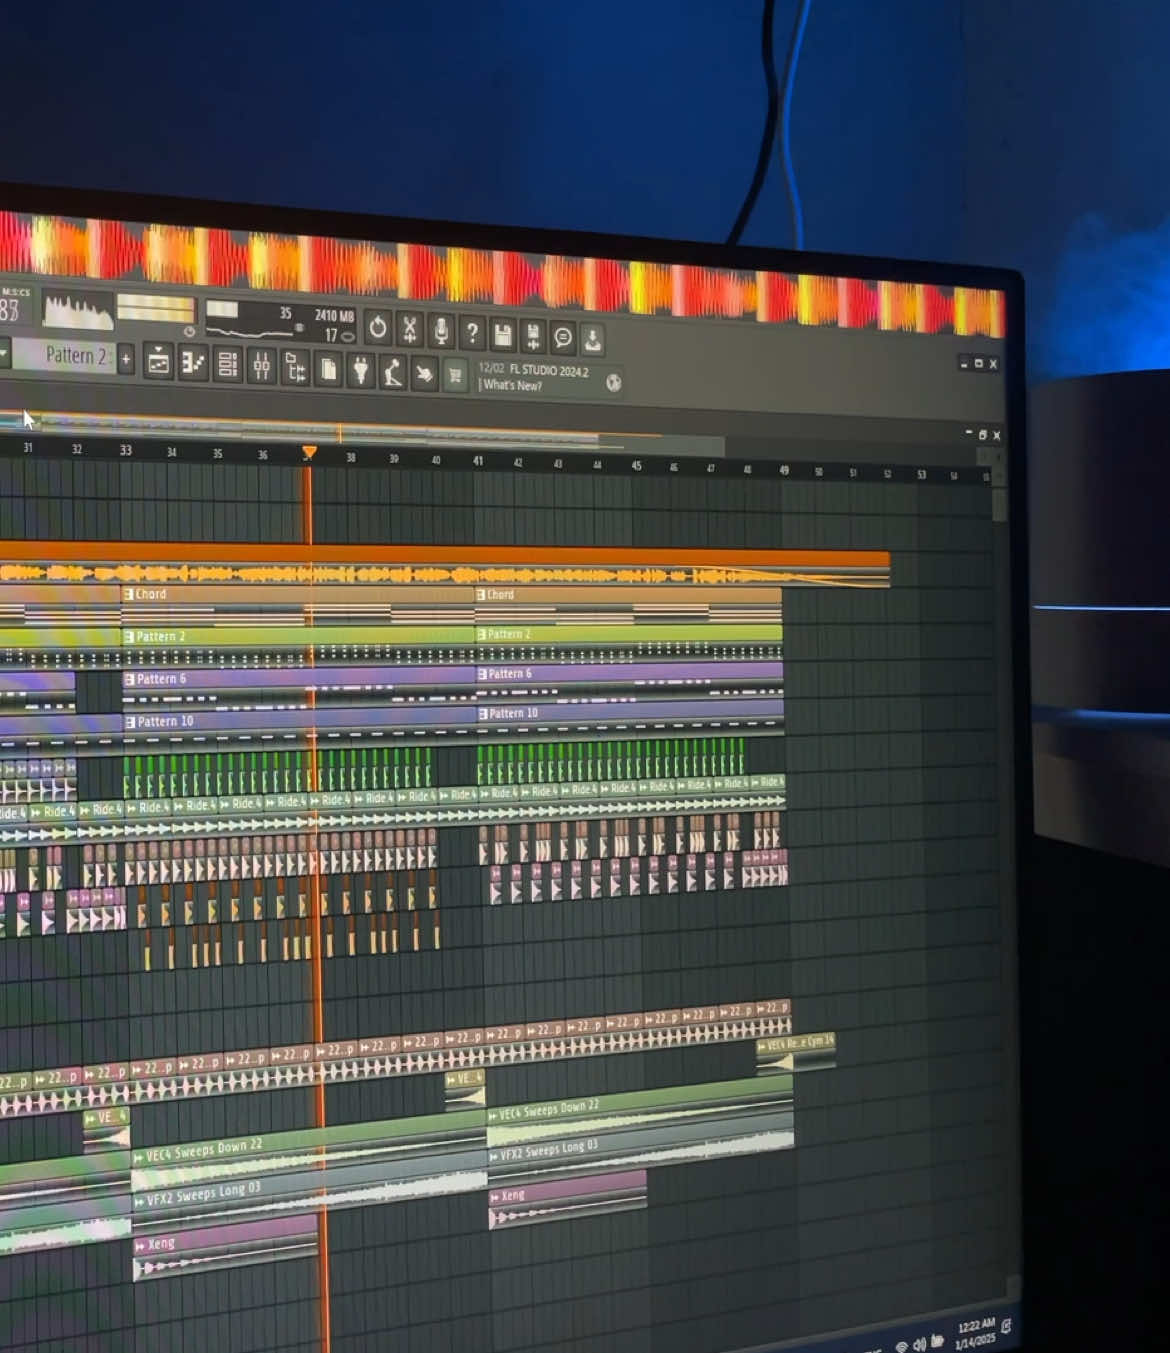Screen dimensions: 1170x1353
Task: Open the What's New? news link
Action: [513, 385]
